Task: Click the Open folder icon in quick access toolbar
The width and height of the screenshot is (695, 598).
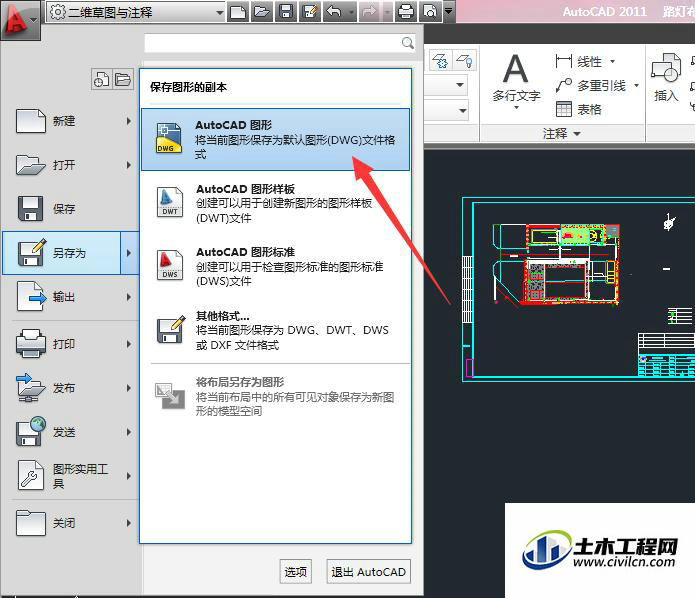Action: [262, 12]
